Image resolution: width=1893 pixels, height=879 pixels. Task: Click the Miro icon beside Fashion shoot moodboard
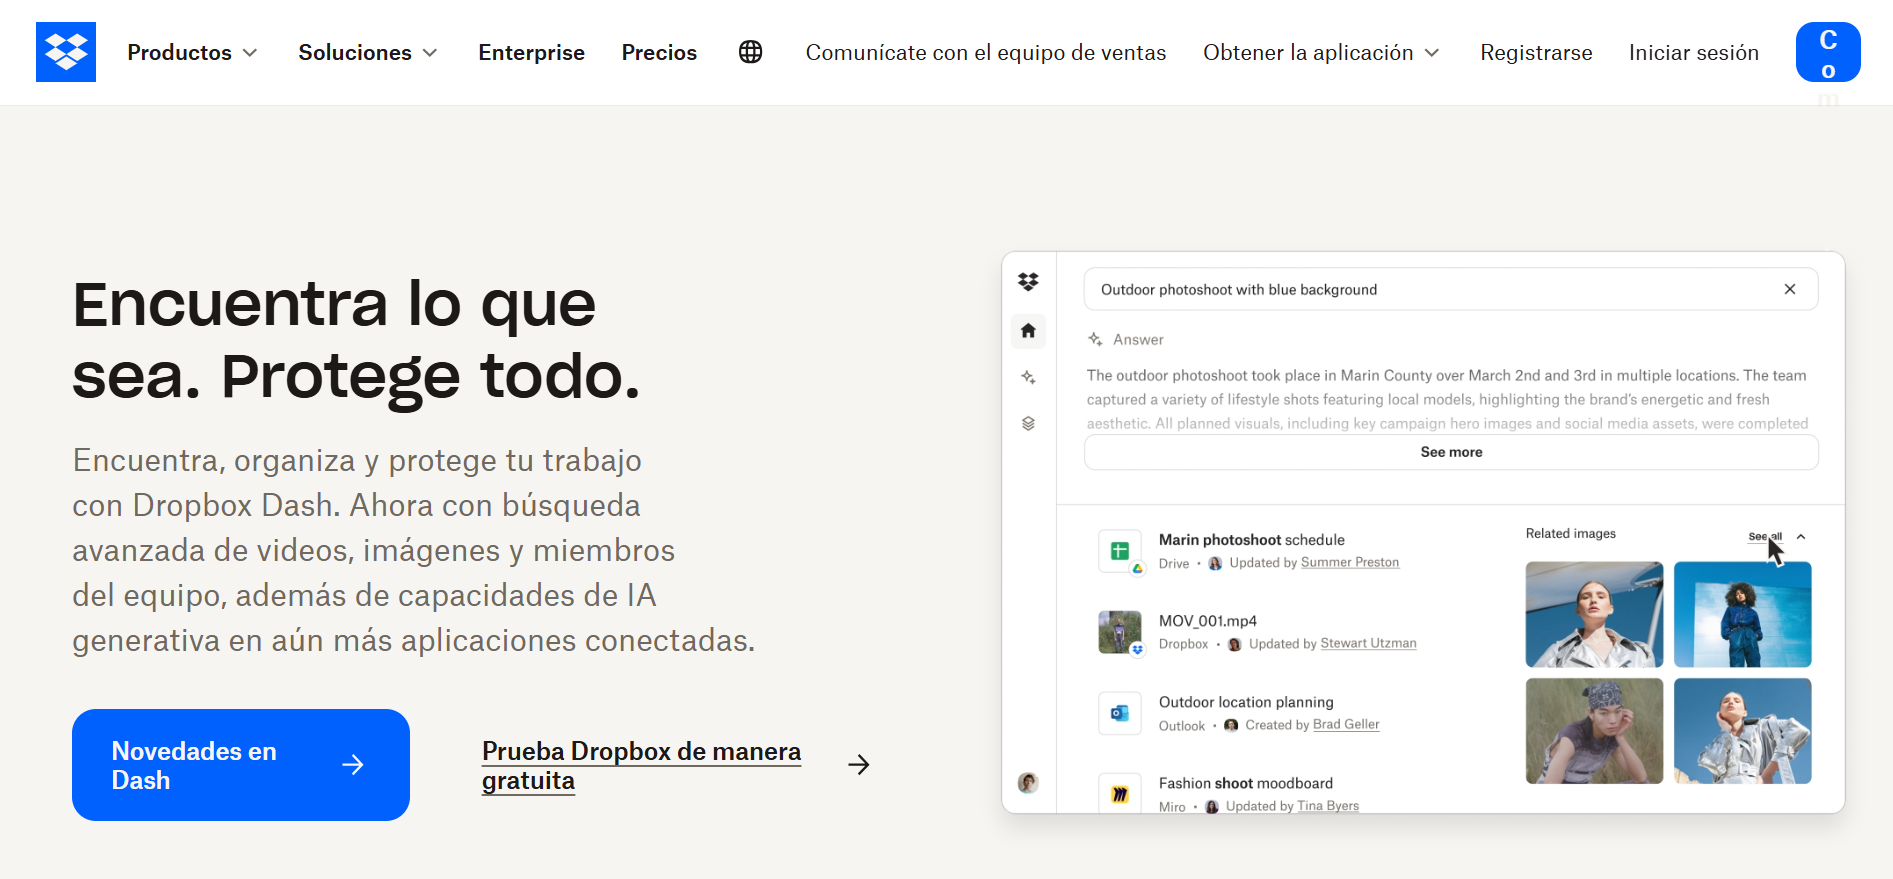[1119, 794]
